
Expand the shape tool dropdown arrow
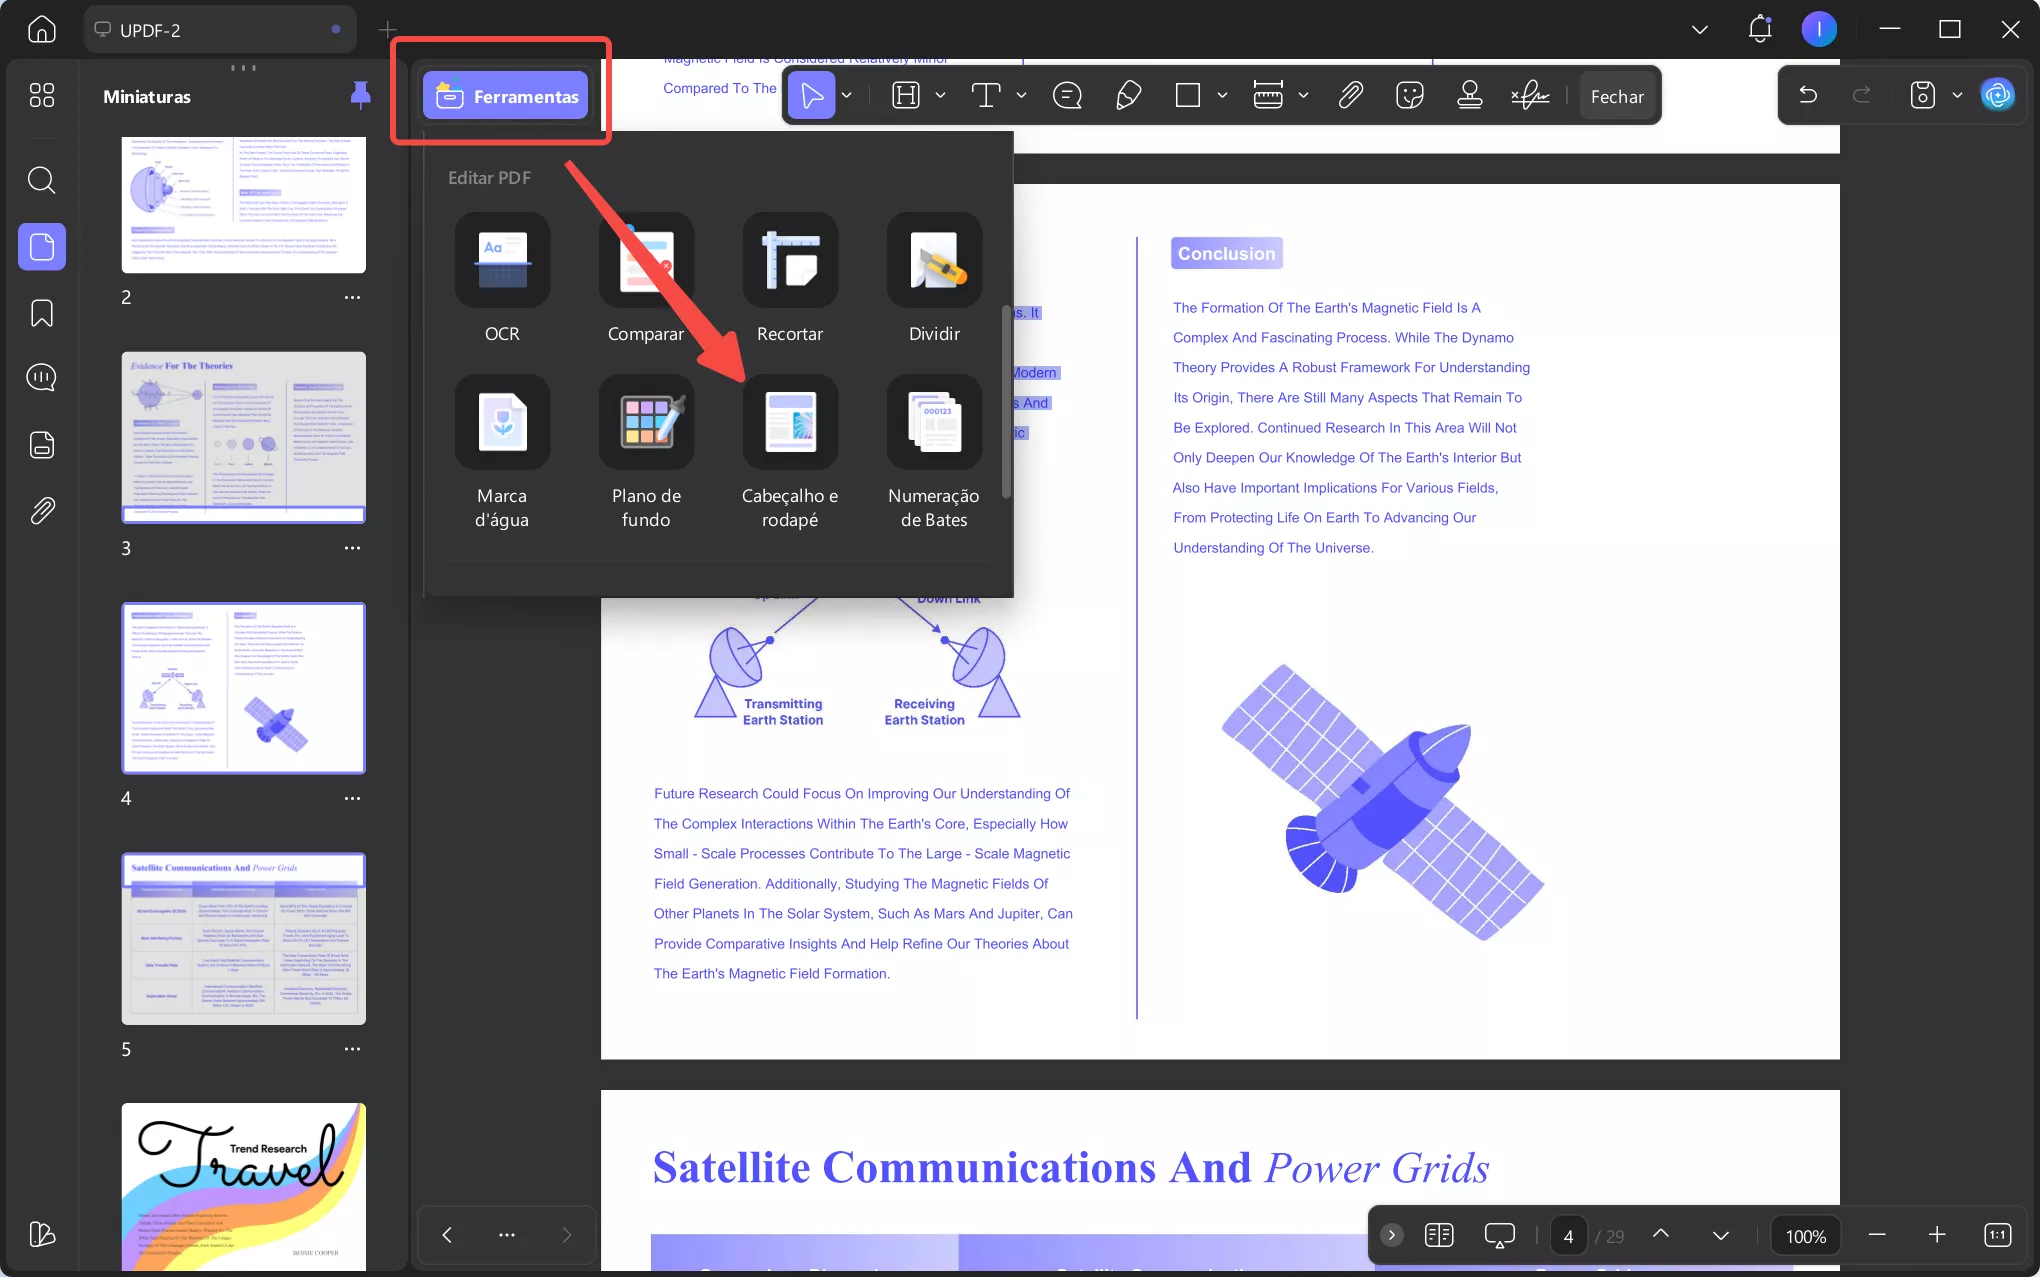pos(1222,96)
